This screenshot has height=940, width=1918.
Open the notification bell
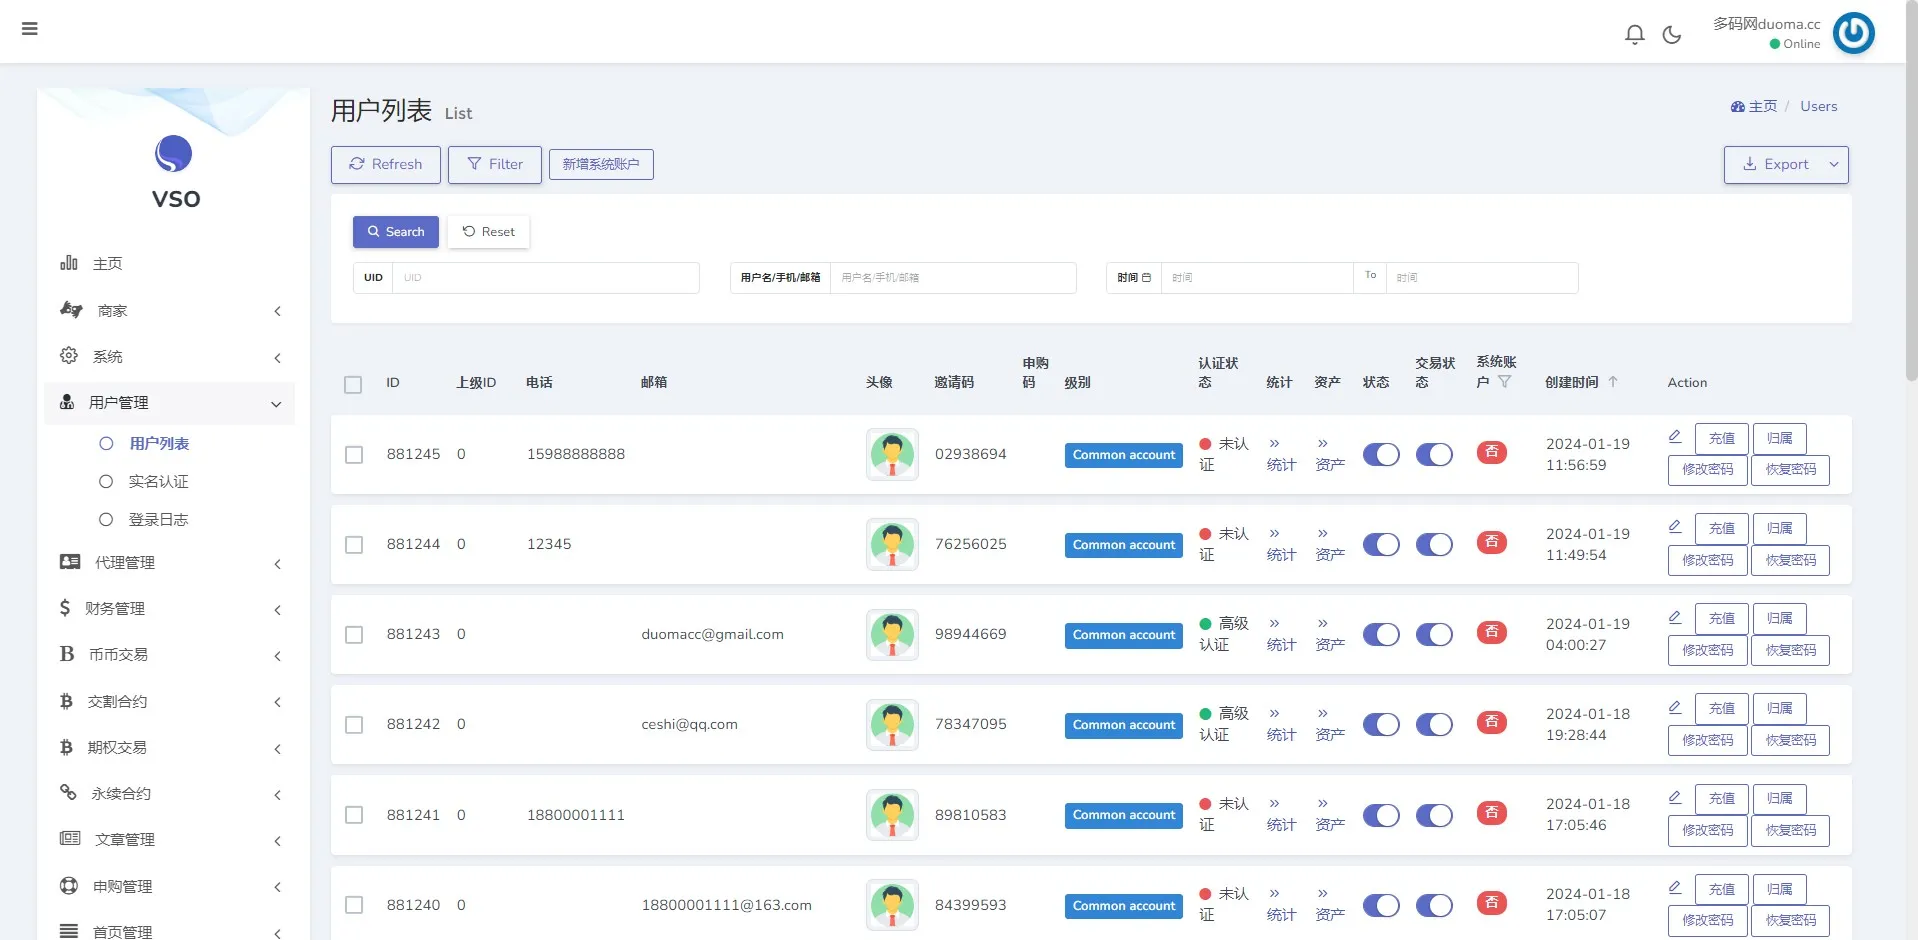click(1634, 35)
